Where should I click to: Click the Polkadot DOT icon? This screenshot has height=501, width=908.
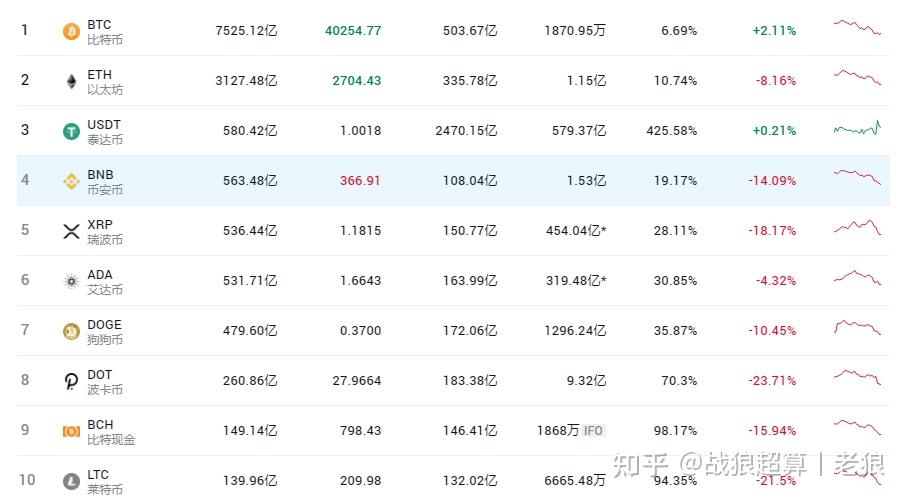(71, 381)
